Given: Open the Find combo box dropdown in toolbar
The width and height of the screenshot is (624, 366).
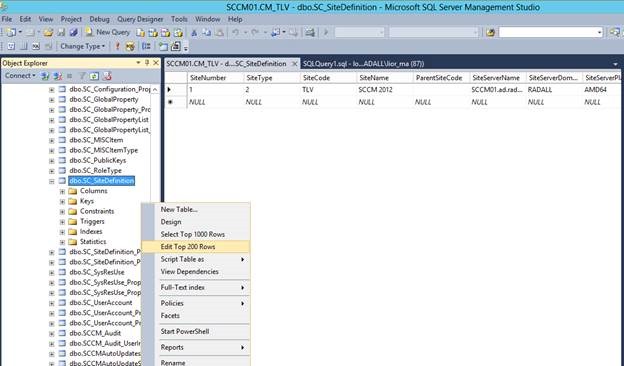Looking at the screenshot, I should [x=599, y=33].
